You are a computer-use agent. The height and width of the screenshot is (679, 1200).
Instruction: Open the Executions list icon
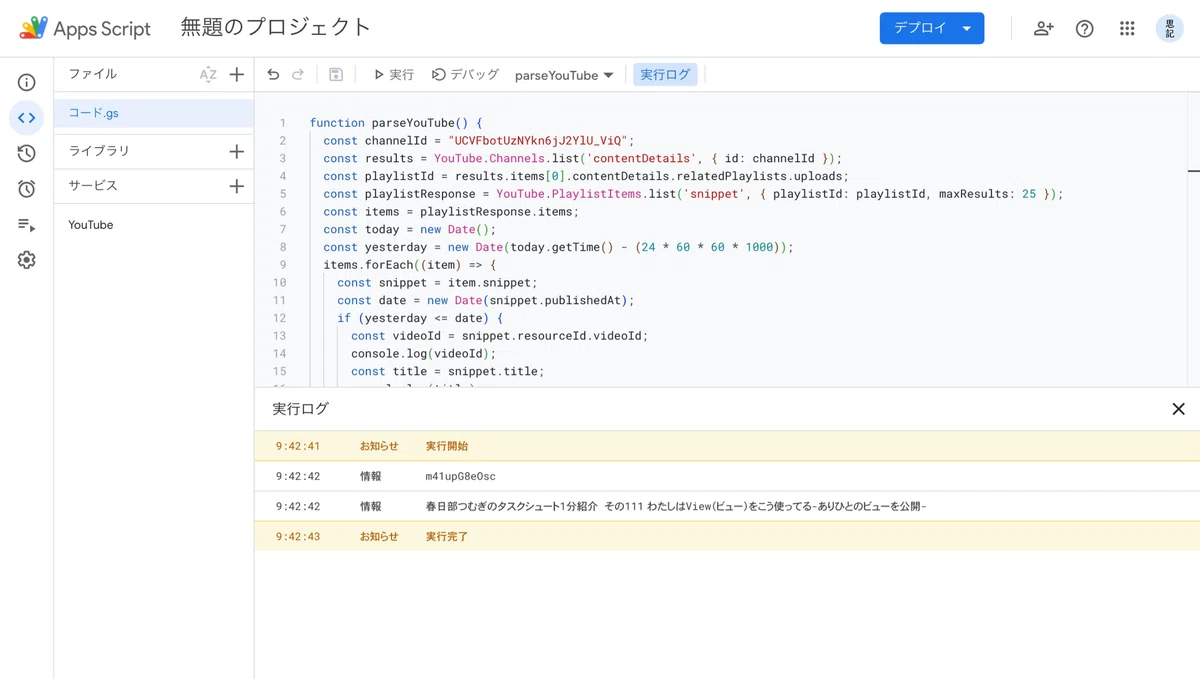tap(27, 225)
